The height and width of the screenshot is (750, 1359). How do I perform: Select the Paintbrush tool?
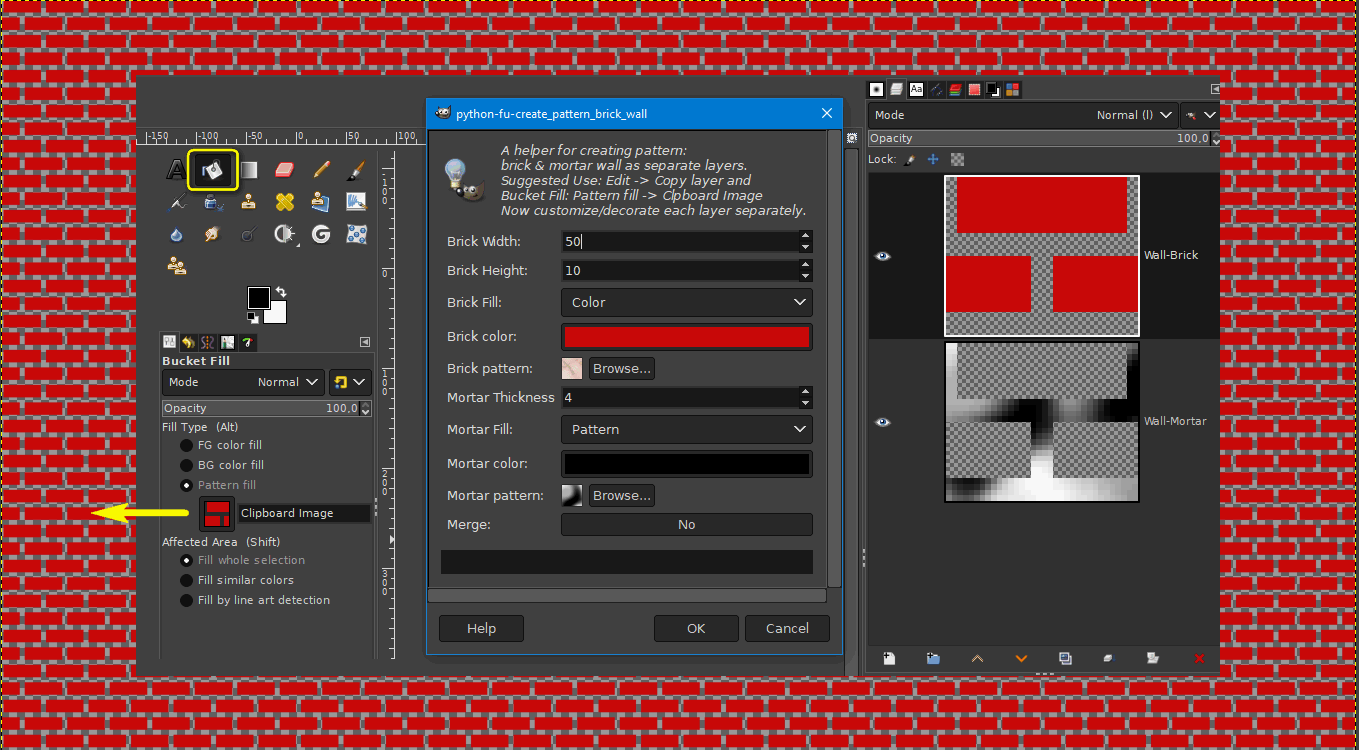356,170
